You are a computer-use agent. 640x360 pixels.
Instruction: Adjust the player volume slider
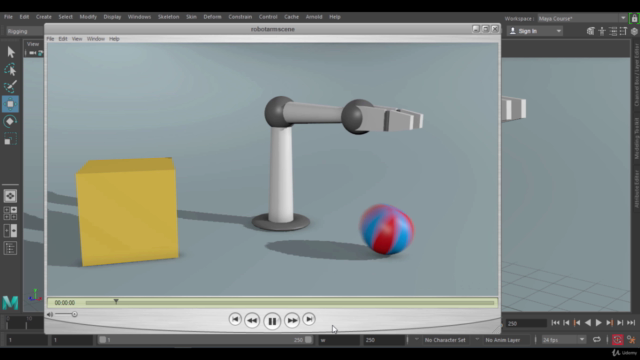click(x=66, y=314)
